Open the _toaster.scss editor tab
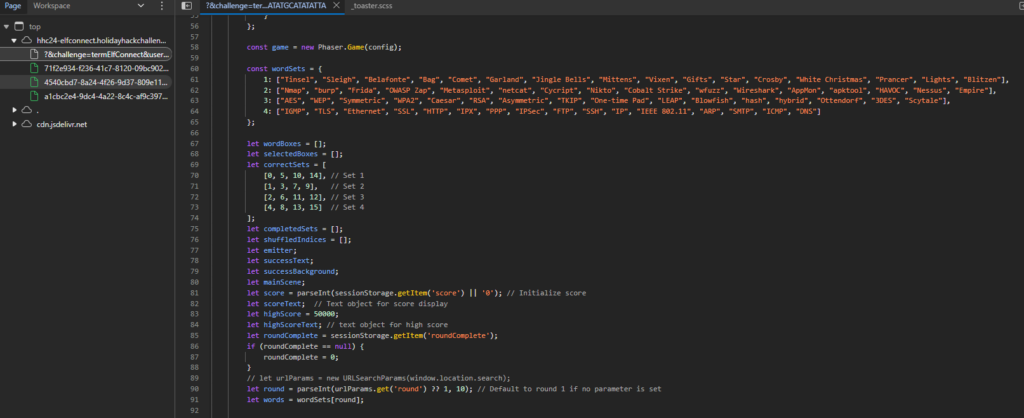This screenshot has width=1024, height=418. coord(372,6)
